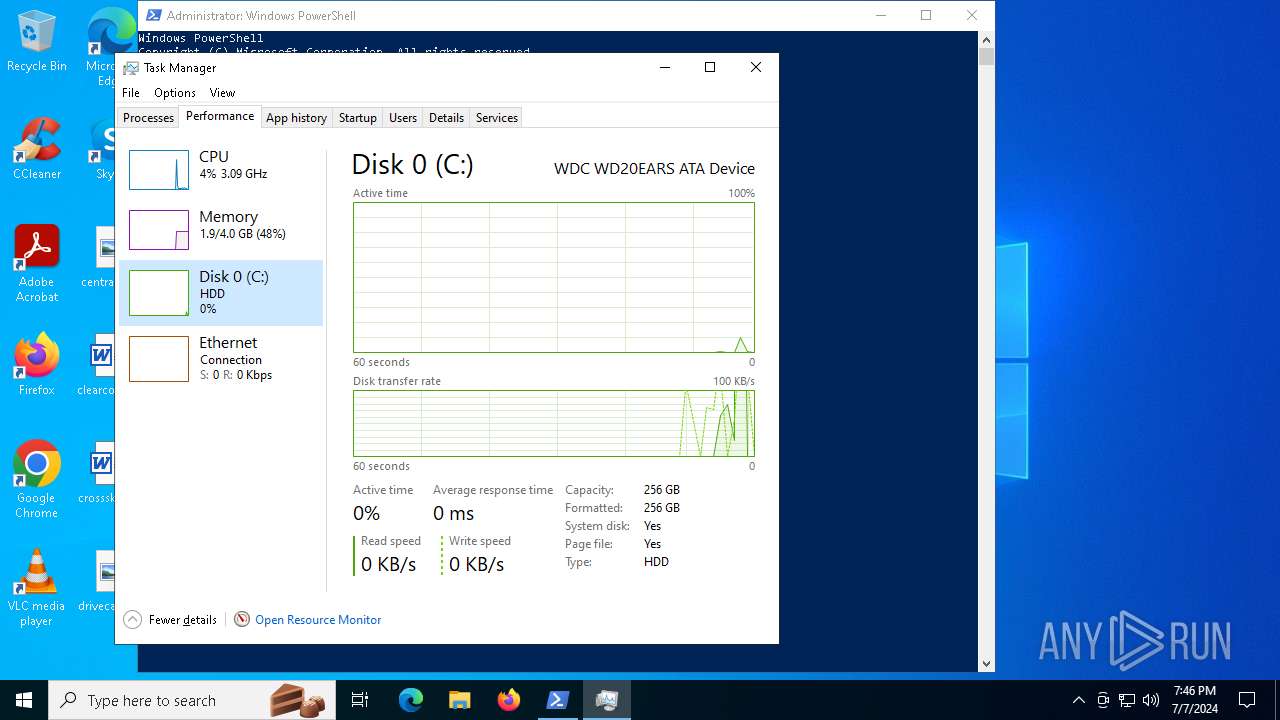
Task: Switch to the App history tab
Action: (296, 118)
